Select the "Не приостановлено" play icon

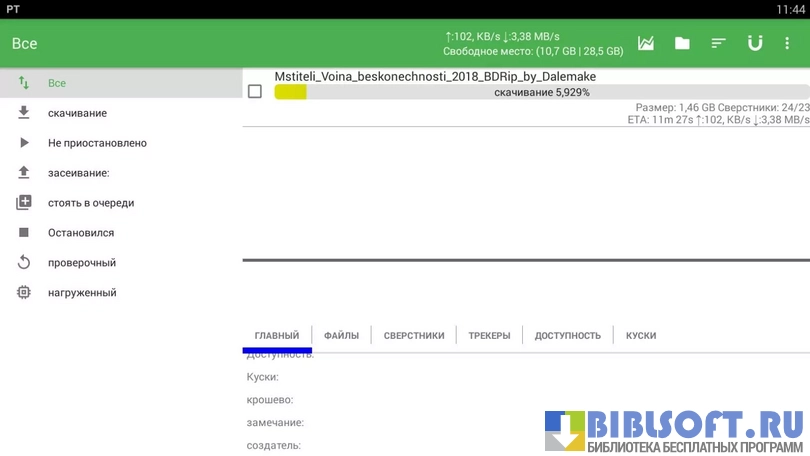pyautogui.click(x=24, y=143)
